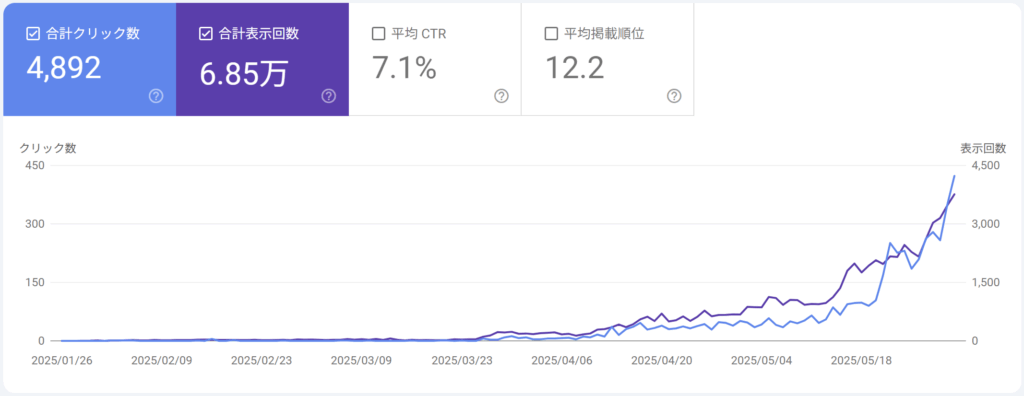This screenshot has width=1024, height=396.
Task: Uncheck the 合計クリック数 checkbox
Action: pos(33,34)
